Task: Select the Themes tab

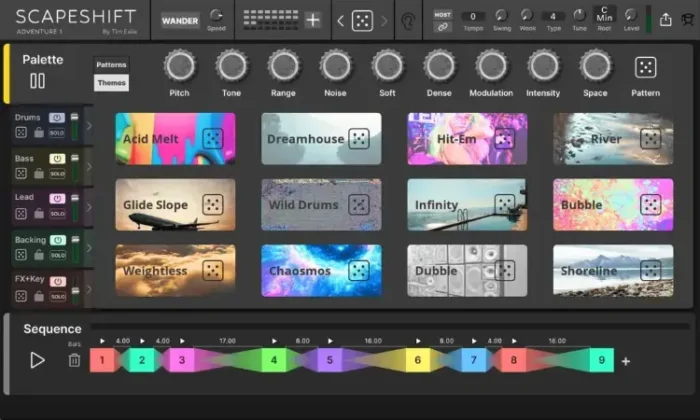Action: coord(111,83)
